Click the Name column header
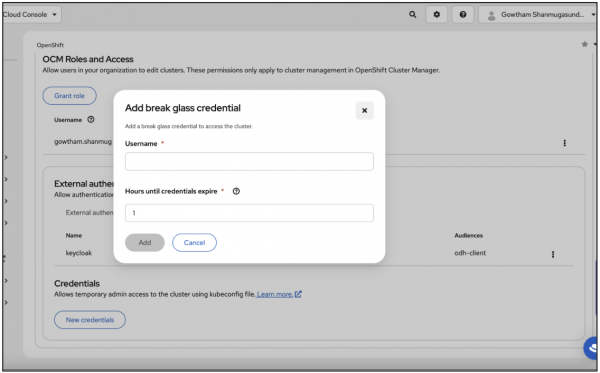 point(74,235)
